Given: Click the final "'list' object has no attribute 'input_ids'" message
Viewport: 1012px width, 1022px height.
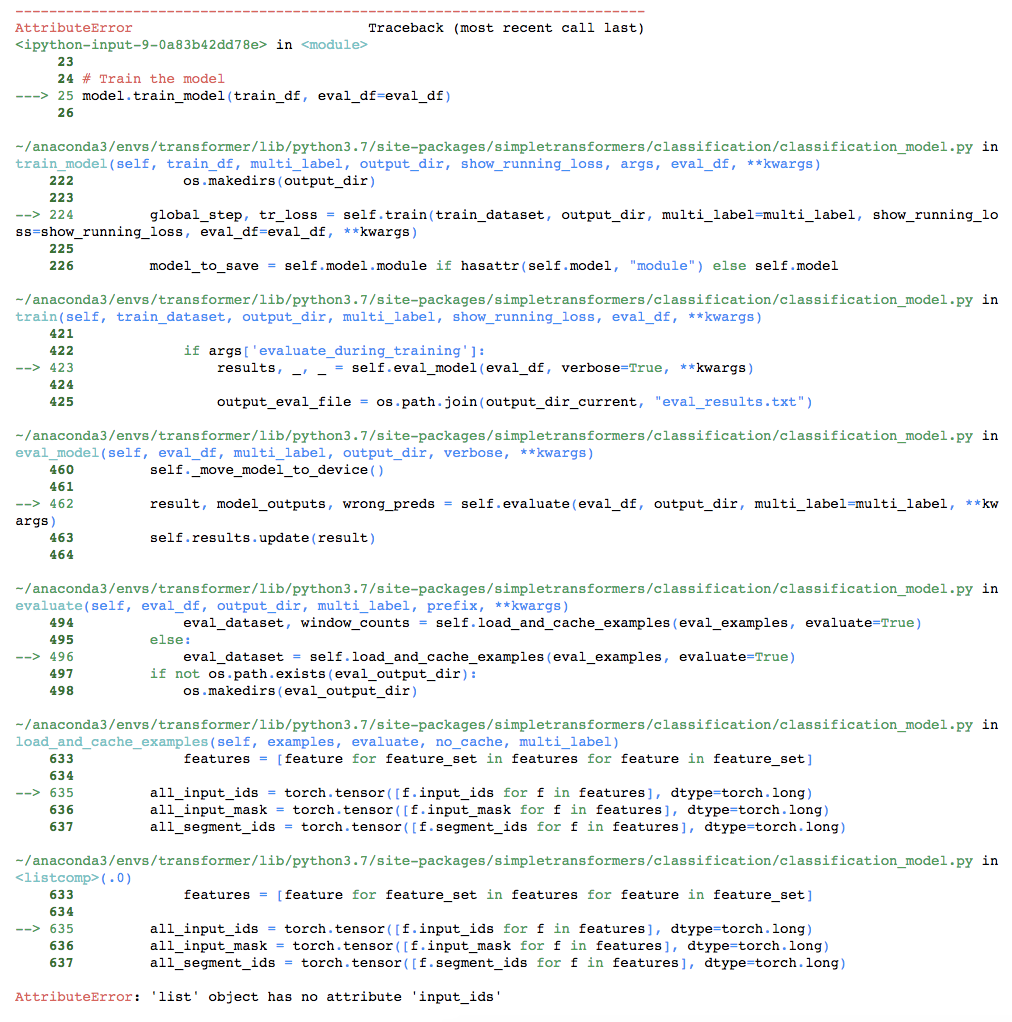Looking at the screenshot, I should 326,997.
